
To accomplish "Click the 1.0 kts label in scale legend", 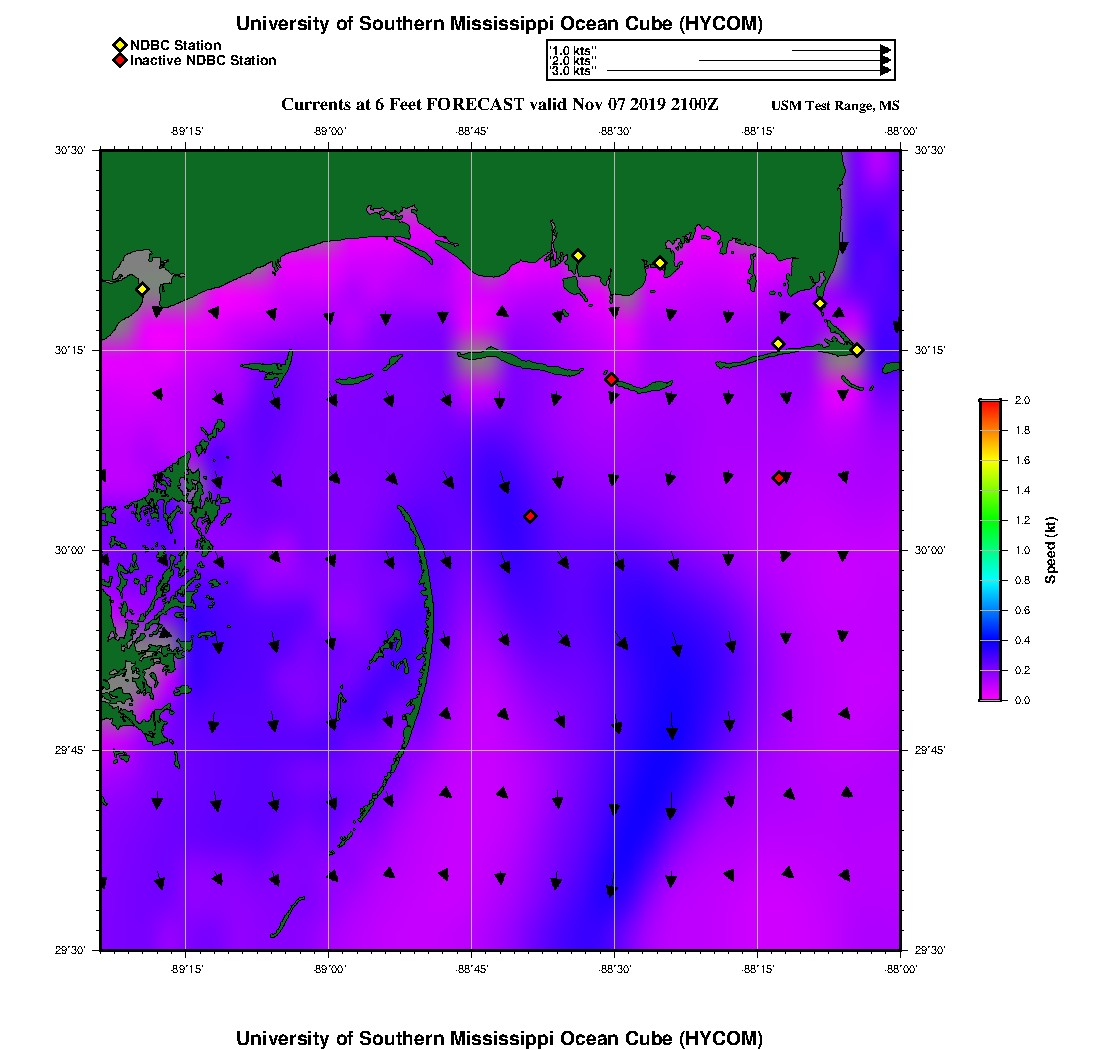I will click(573, 51).
